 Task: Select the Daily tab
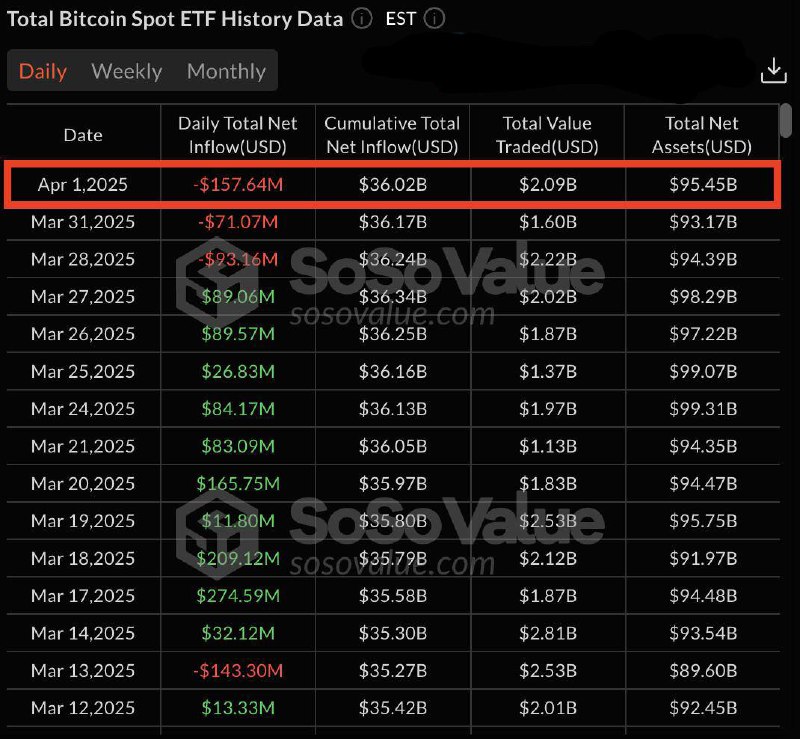(43, 71)
